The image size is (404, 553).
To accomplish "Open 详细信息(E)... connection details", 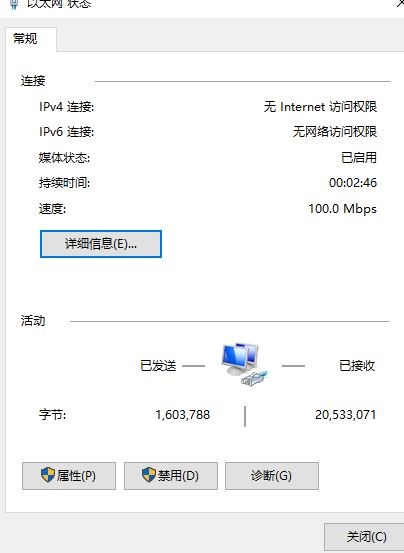I will pos(101,244).
